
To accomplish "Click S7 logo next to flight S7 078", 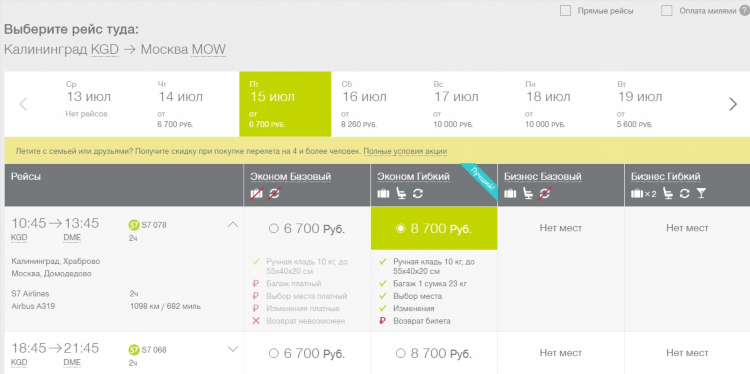I will 134,225.
